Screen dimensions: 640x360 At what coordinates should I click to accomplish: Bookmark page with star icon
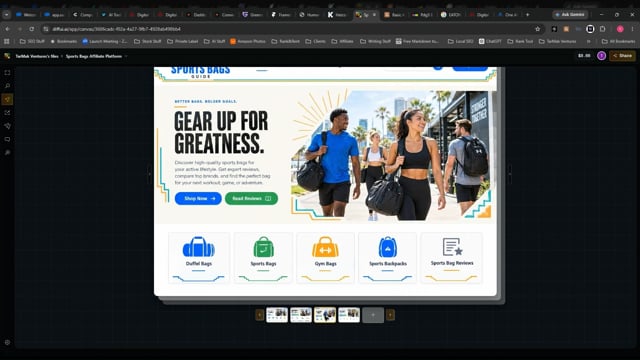tap(538, 29)
